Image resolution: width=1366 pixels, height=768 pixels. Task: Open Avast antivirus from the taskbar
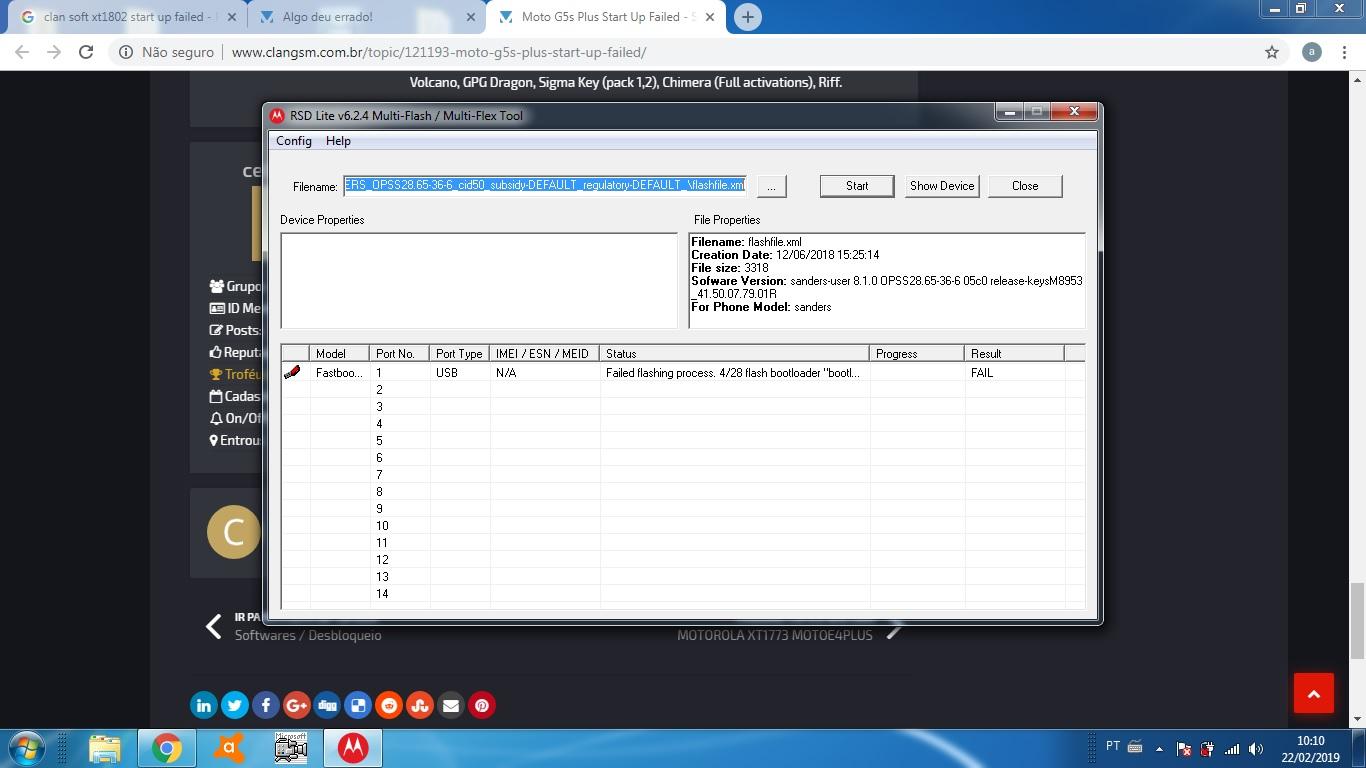pos(229,748)
